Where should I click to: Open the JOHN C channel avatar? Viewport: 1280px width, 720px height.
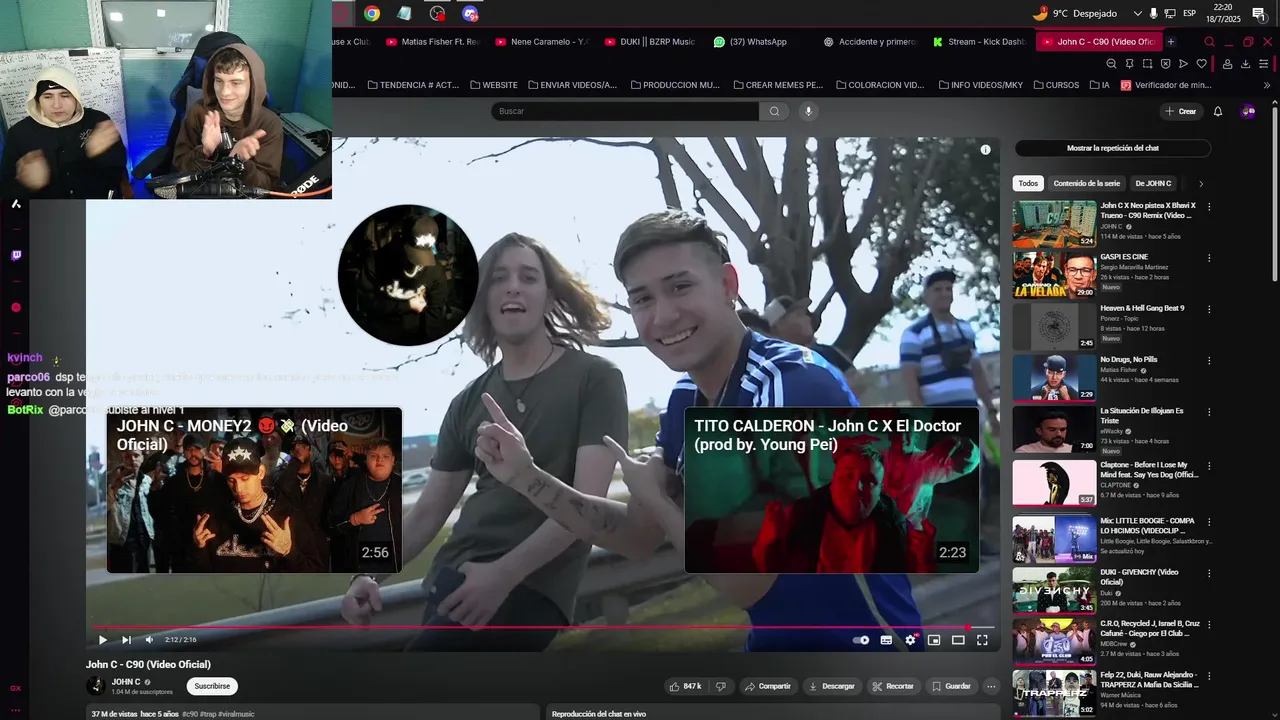point(96,686)
